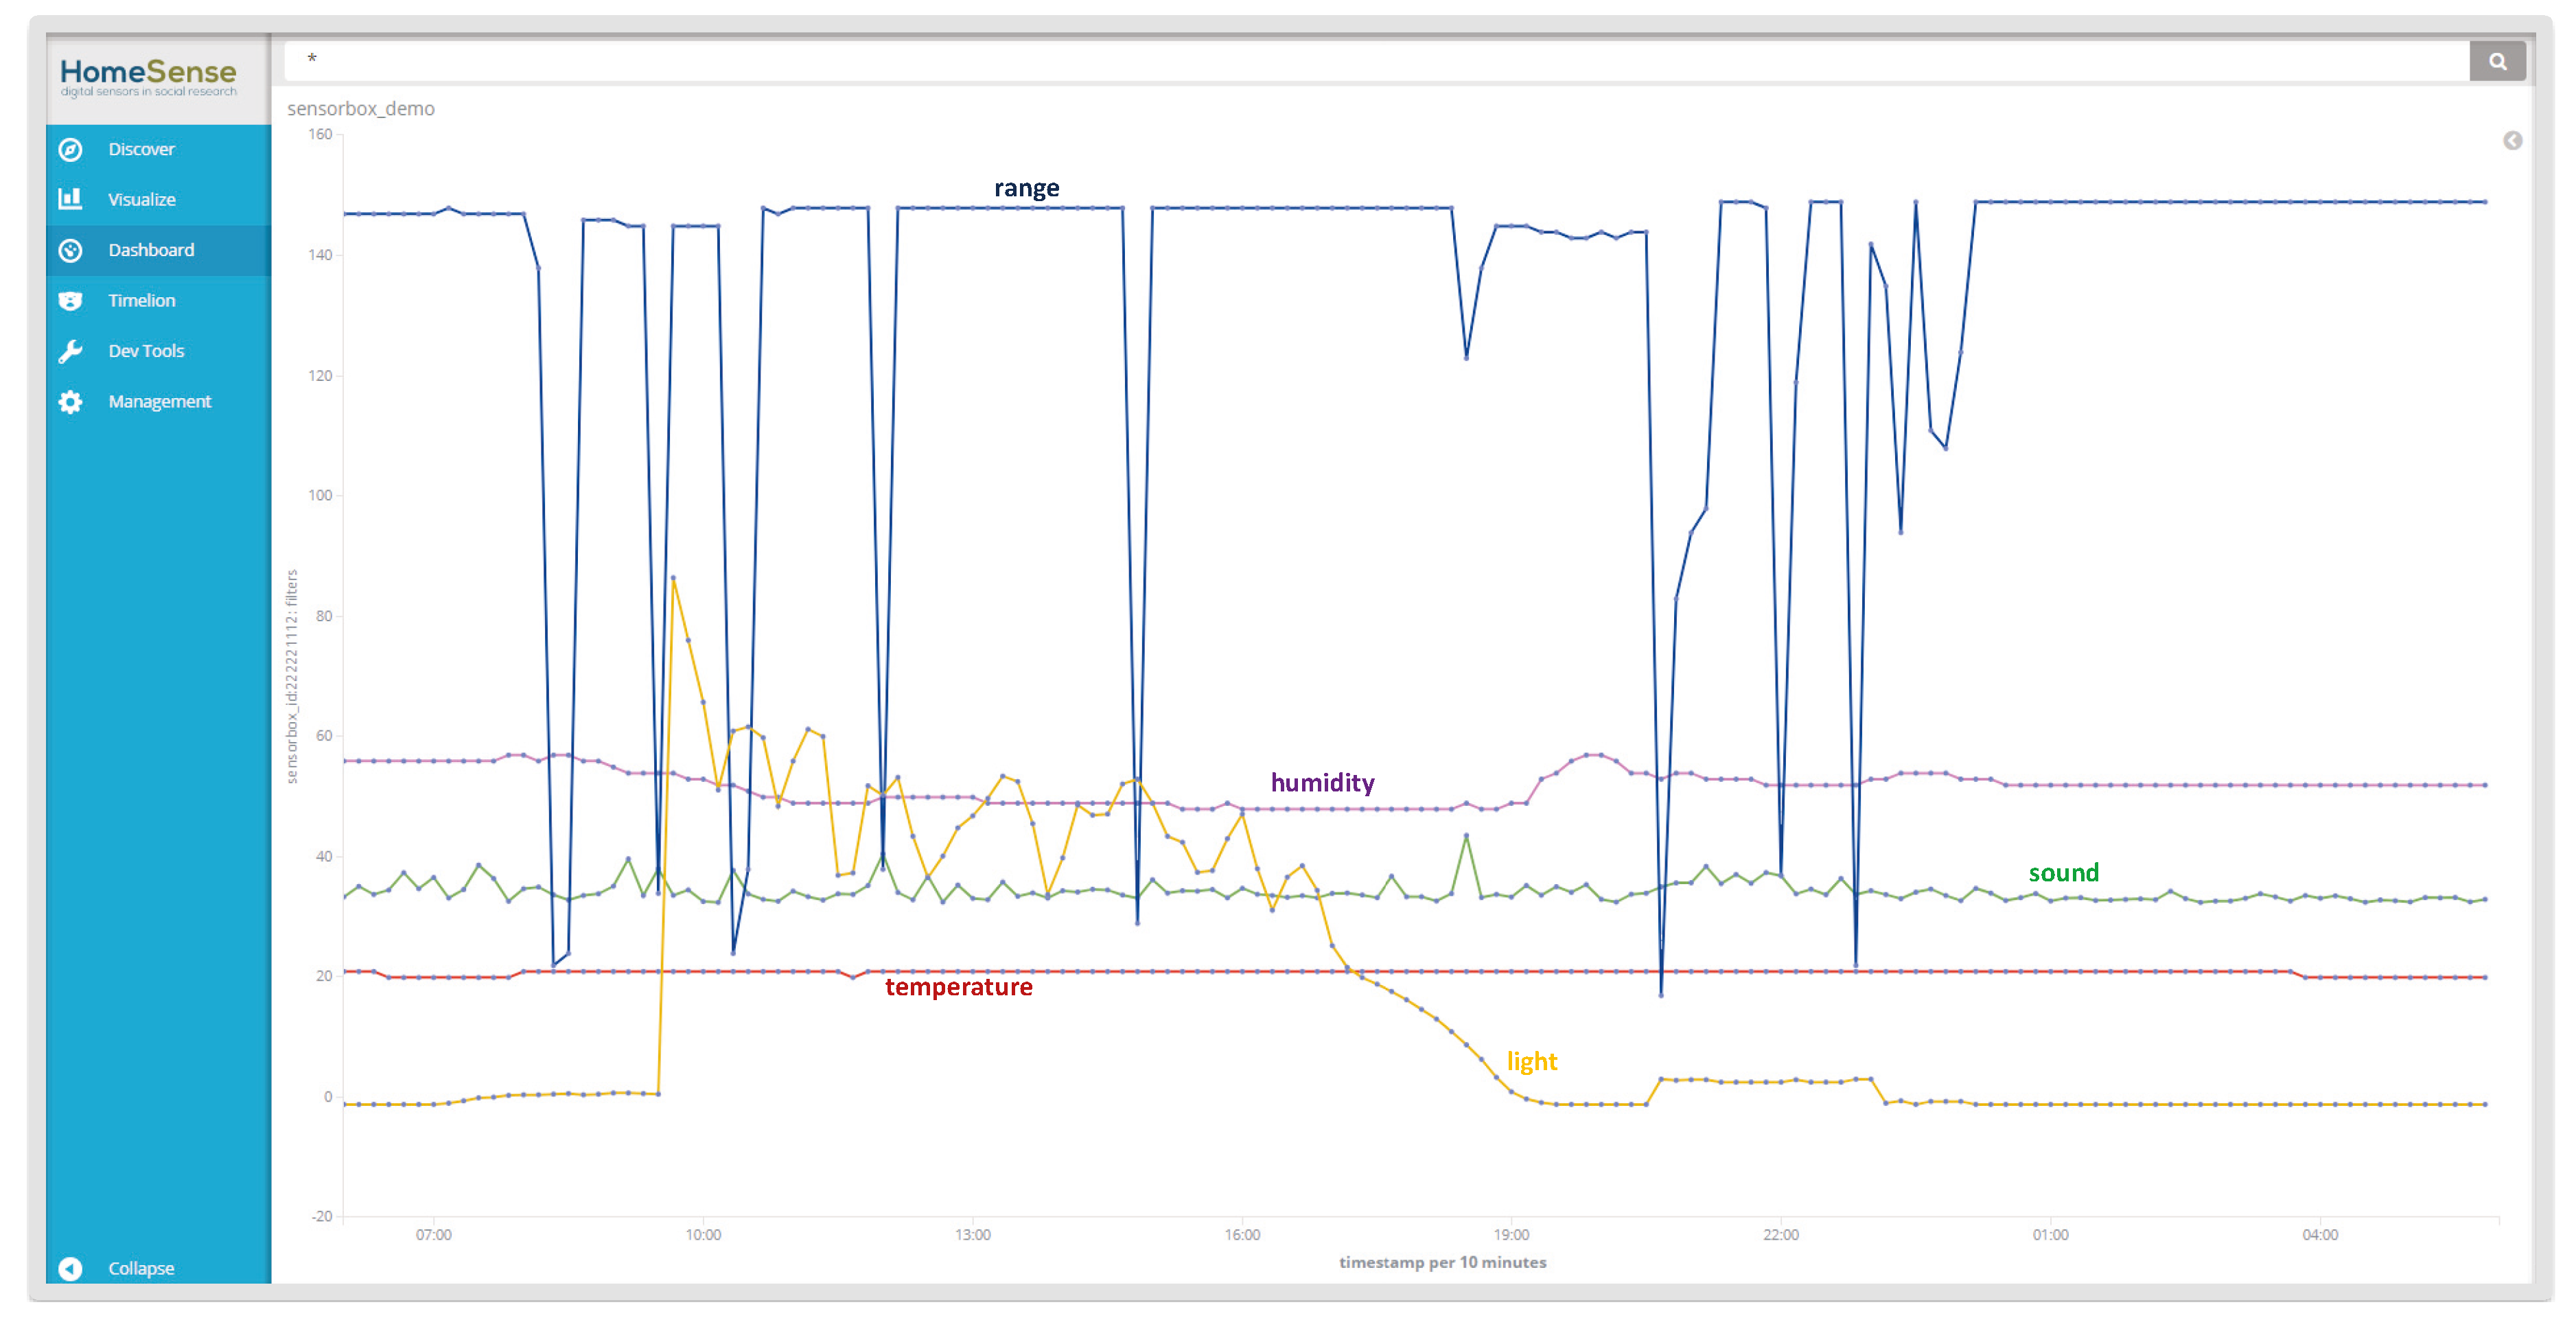Image resolution: width=2576 pixels, height=1320 pixels.
Task: Click the Discover compass icon
Action: tap(70, 150)
